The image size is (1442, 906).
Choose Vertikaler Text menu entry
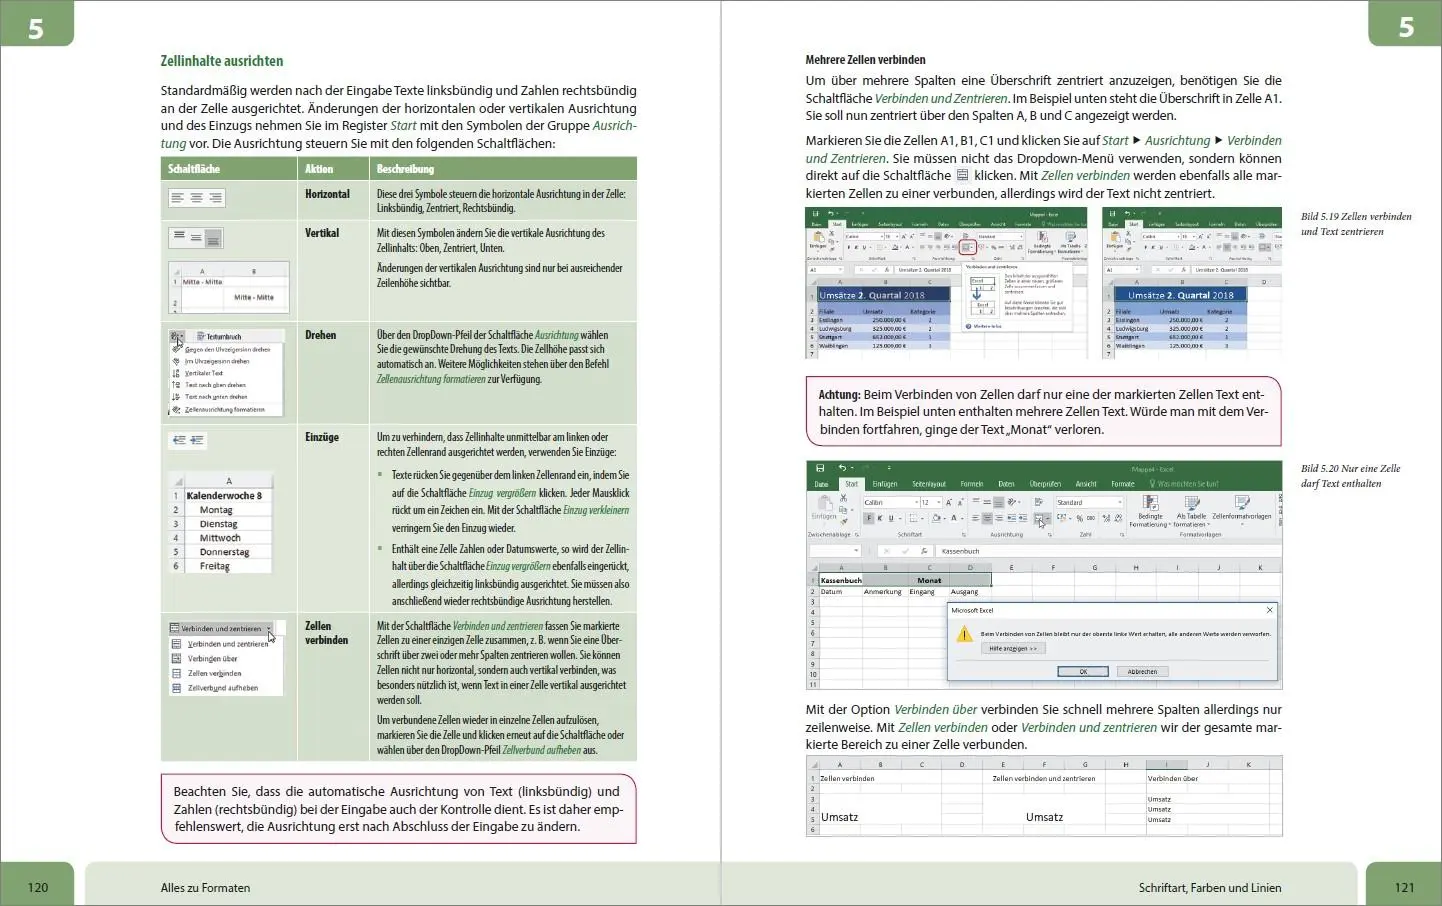point(198,373)
